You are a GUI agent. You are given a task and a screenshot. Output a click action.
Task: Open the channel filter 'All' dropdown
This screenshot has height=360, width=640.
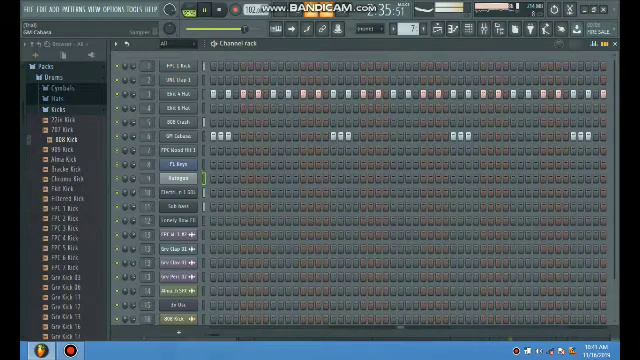pyautogui.click(x=178, y=44)
